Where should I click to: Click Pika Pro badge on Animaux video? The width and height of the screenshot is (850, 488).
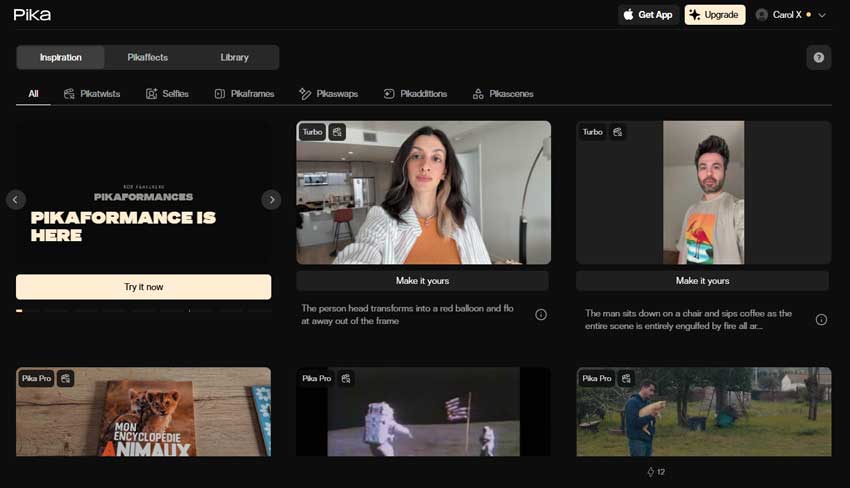coord(36,378)
